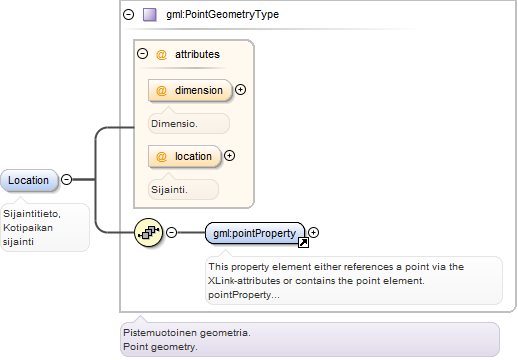Collapse the Location element
The image size is (518, 360).
point(67,180)
